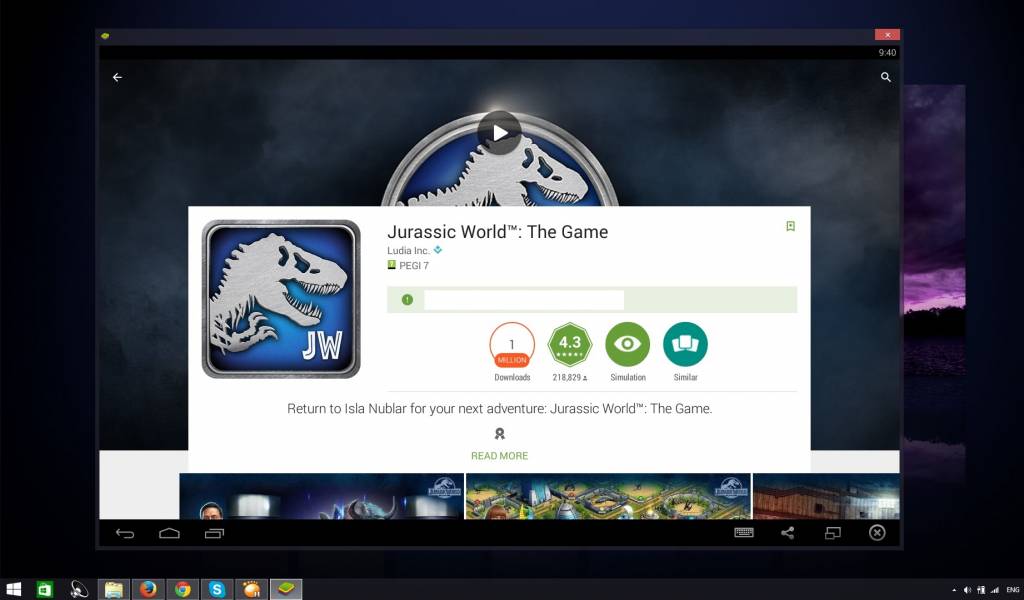Click the share icon in BlueStacks bar

[788, 533]
